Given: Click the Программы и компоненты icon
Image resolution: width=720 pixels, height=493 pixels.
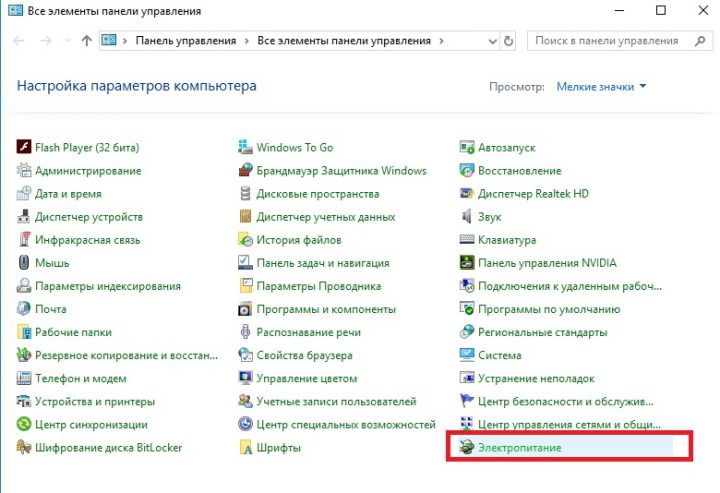Looking at the screenshot, I should pyautogui.click(x=246, y=308).
